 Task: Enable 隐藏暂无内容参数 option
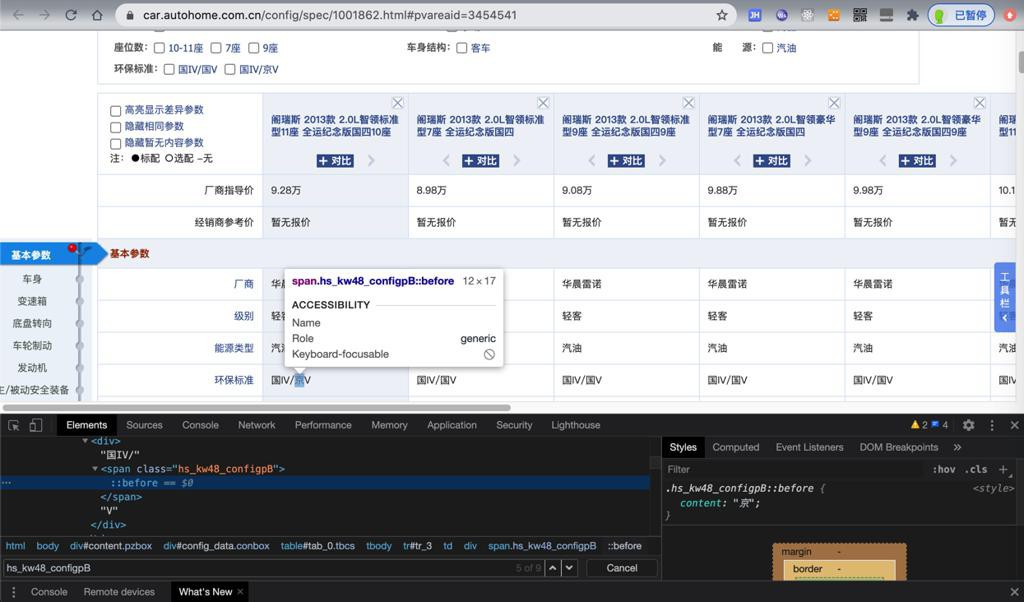pos(116,144)
